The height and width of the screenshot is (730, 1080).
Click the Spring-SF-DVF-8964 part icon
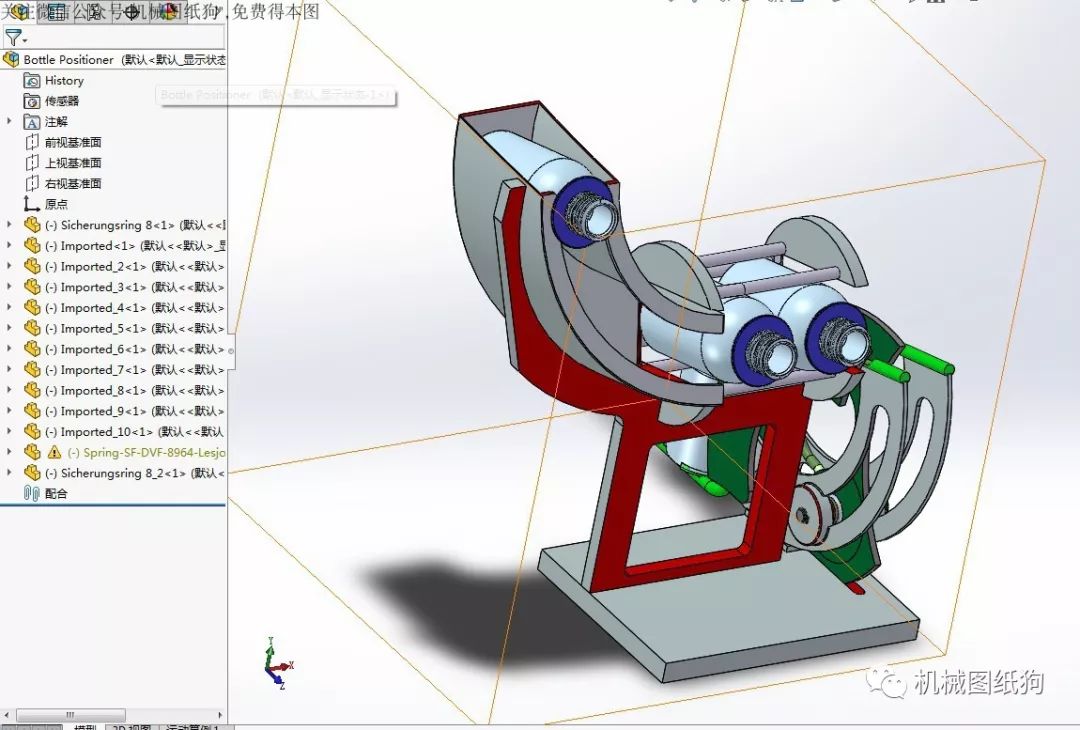point(32,452)
